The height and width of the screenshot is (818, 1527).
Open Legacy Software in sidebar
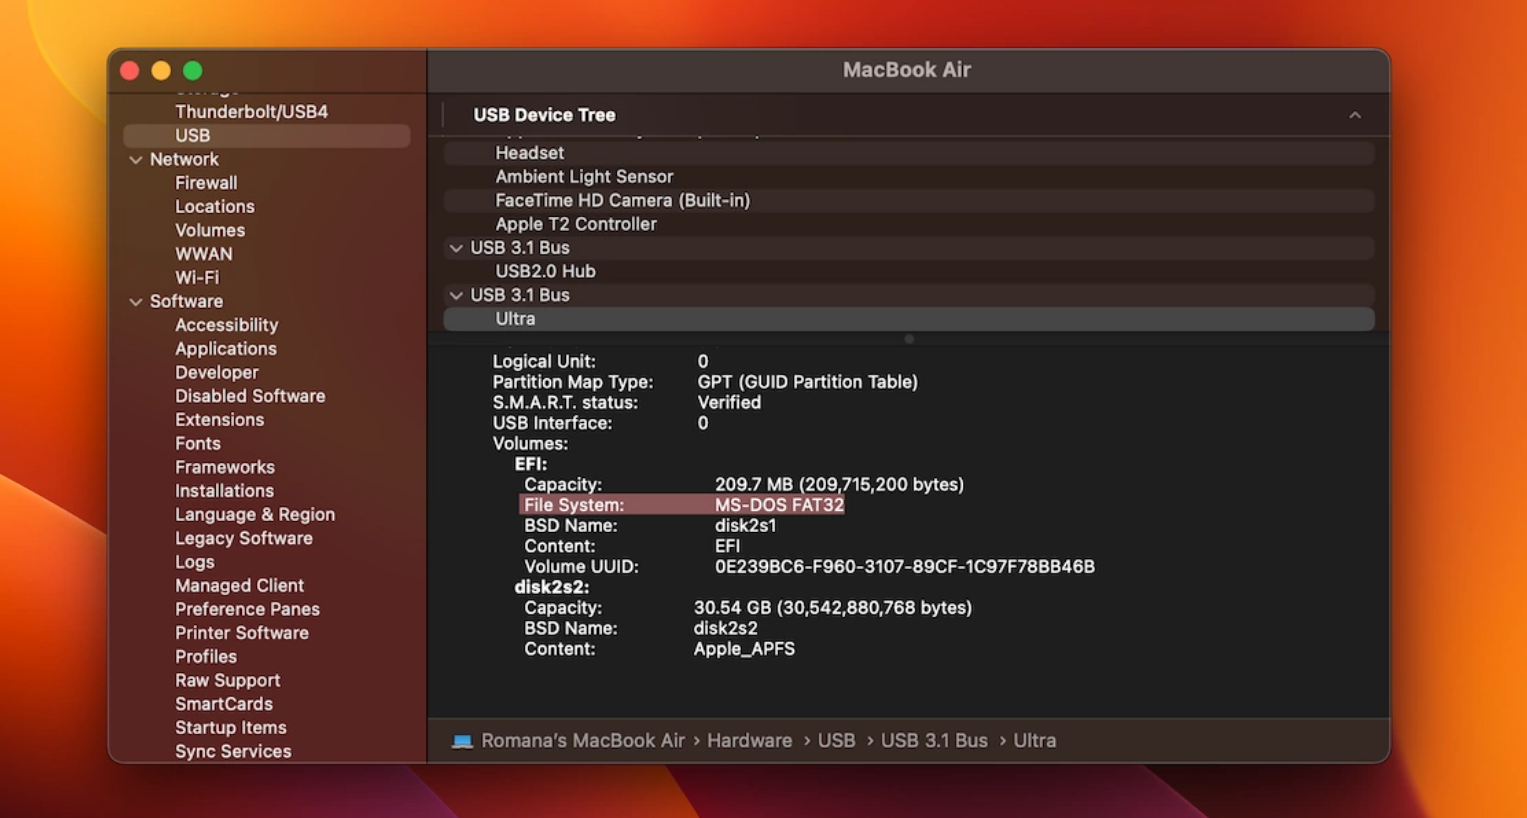pyautogui.click(x=244, y=539)
